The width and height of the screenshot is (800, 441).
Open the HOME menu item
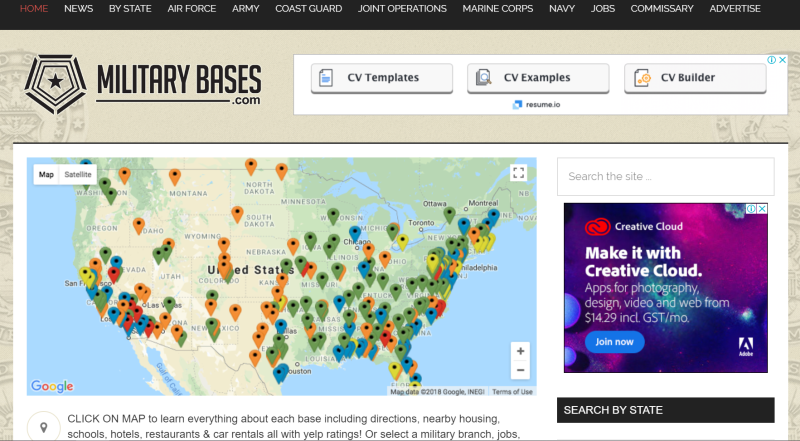pos(34,9)
